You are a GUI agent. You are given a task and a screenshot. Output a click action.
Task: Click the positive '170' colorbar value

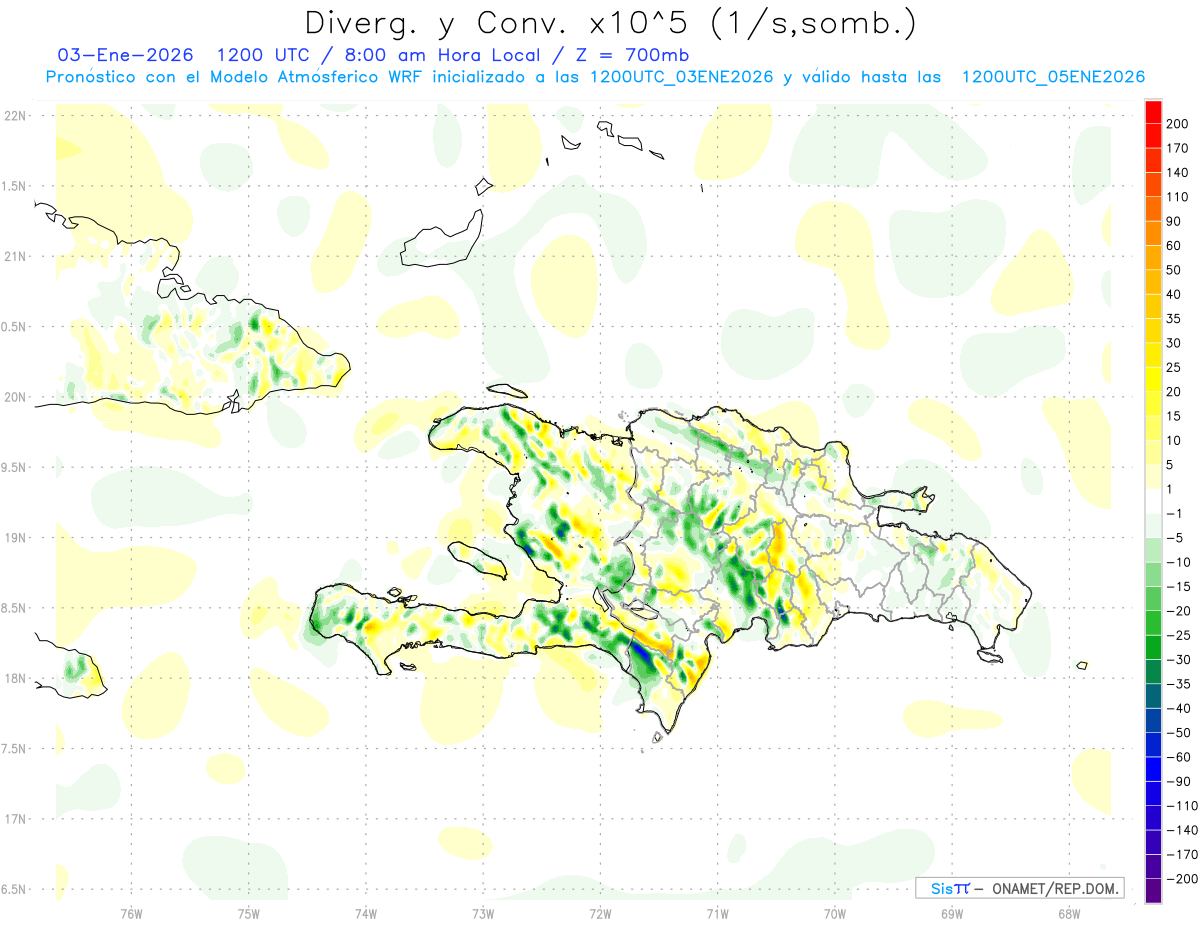(1178, 148)
